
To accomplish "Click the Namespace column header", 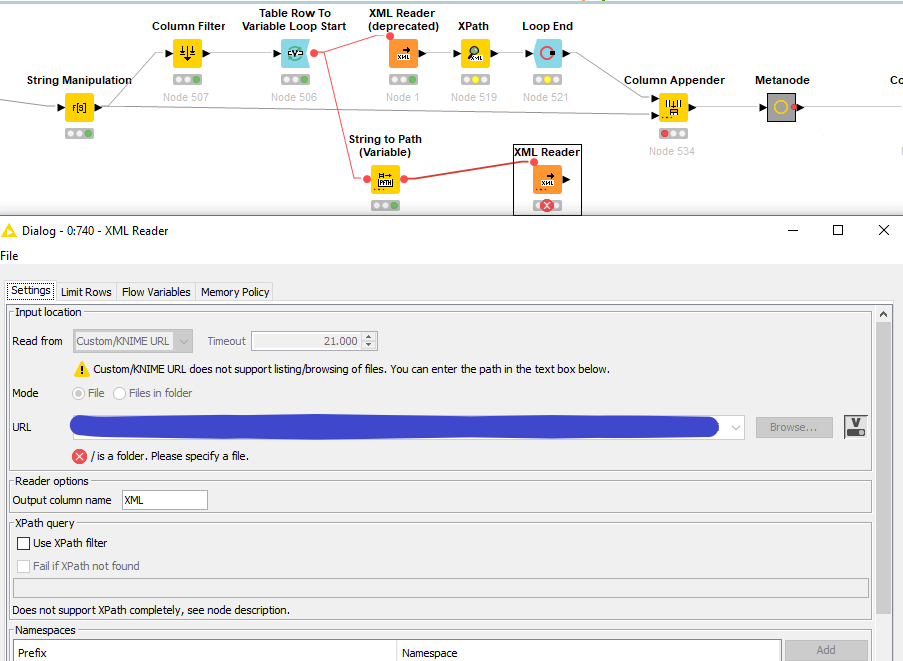I will [589, 653].
